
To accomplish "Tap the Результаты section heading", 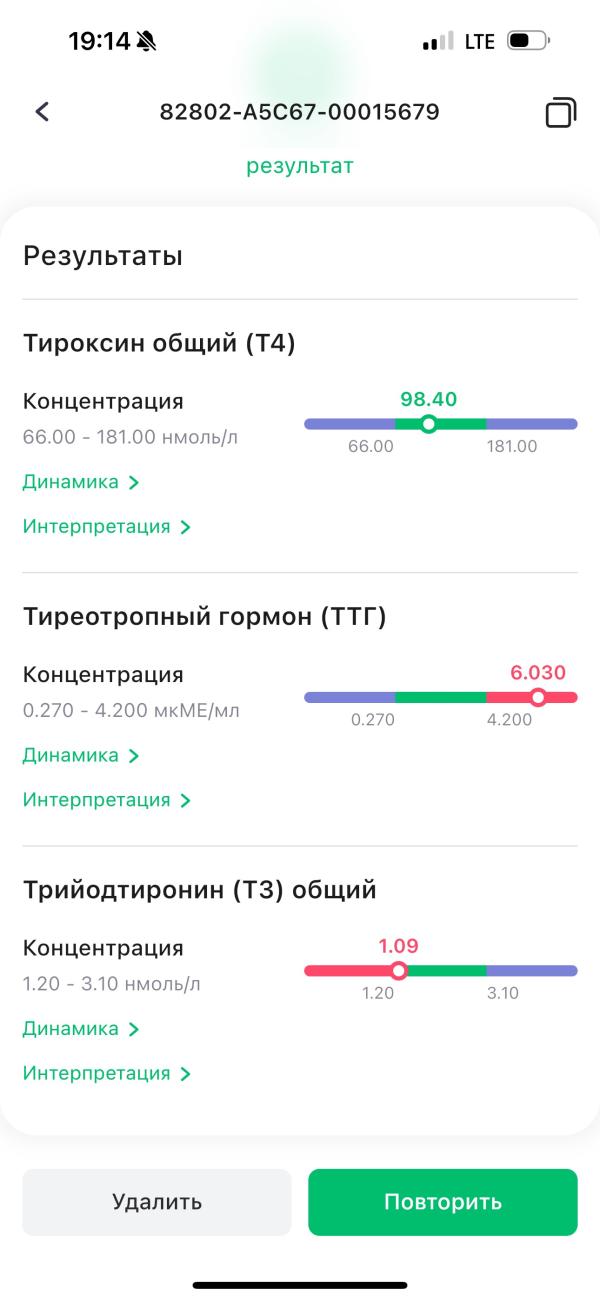I will tap(103, 256).
